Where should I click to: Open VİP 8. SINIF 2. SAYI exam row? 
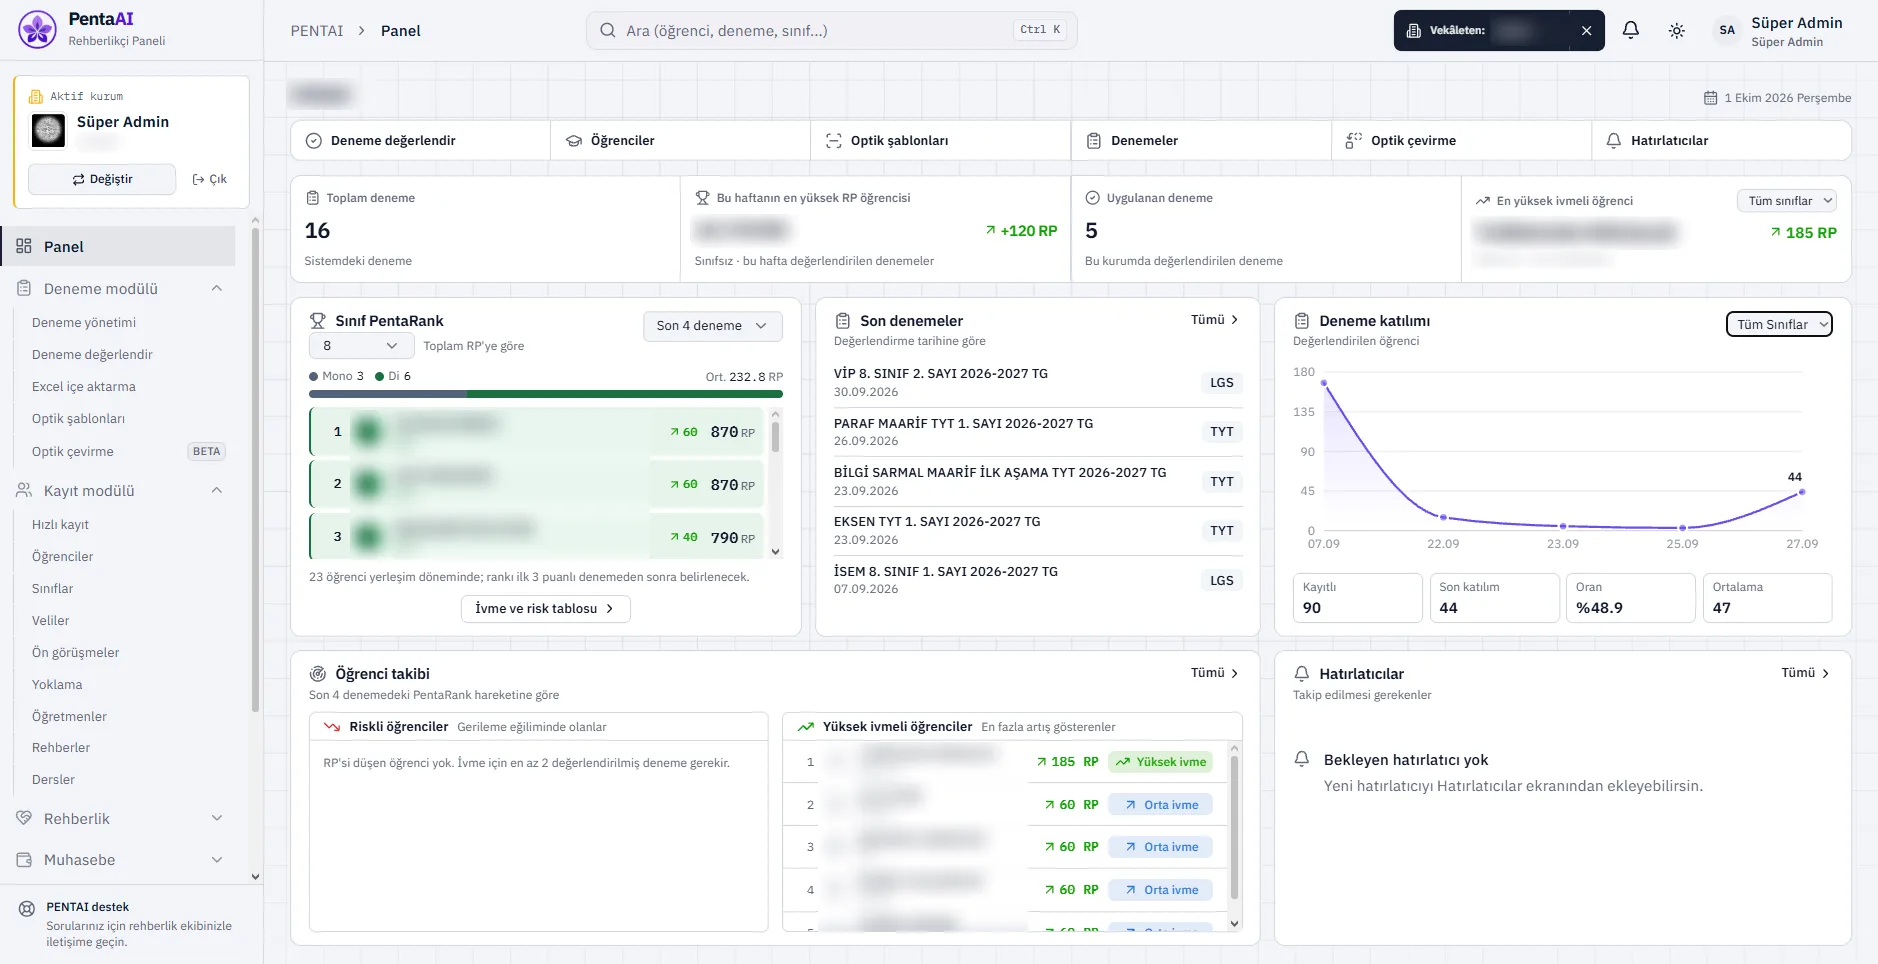pyautogui.click(x=1037, y=383)
